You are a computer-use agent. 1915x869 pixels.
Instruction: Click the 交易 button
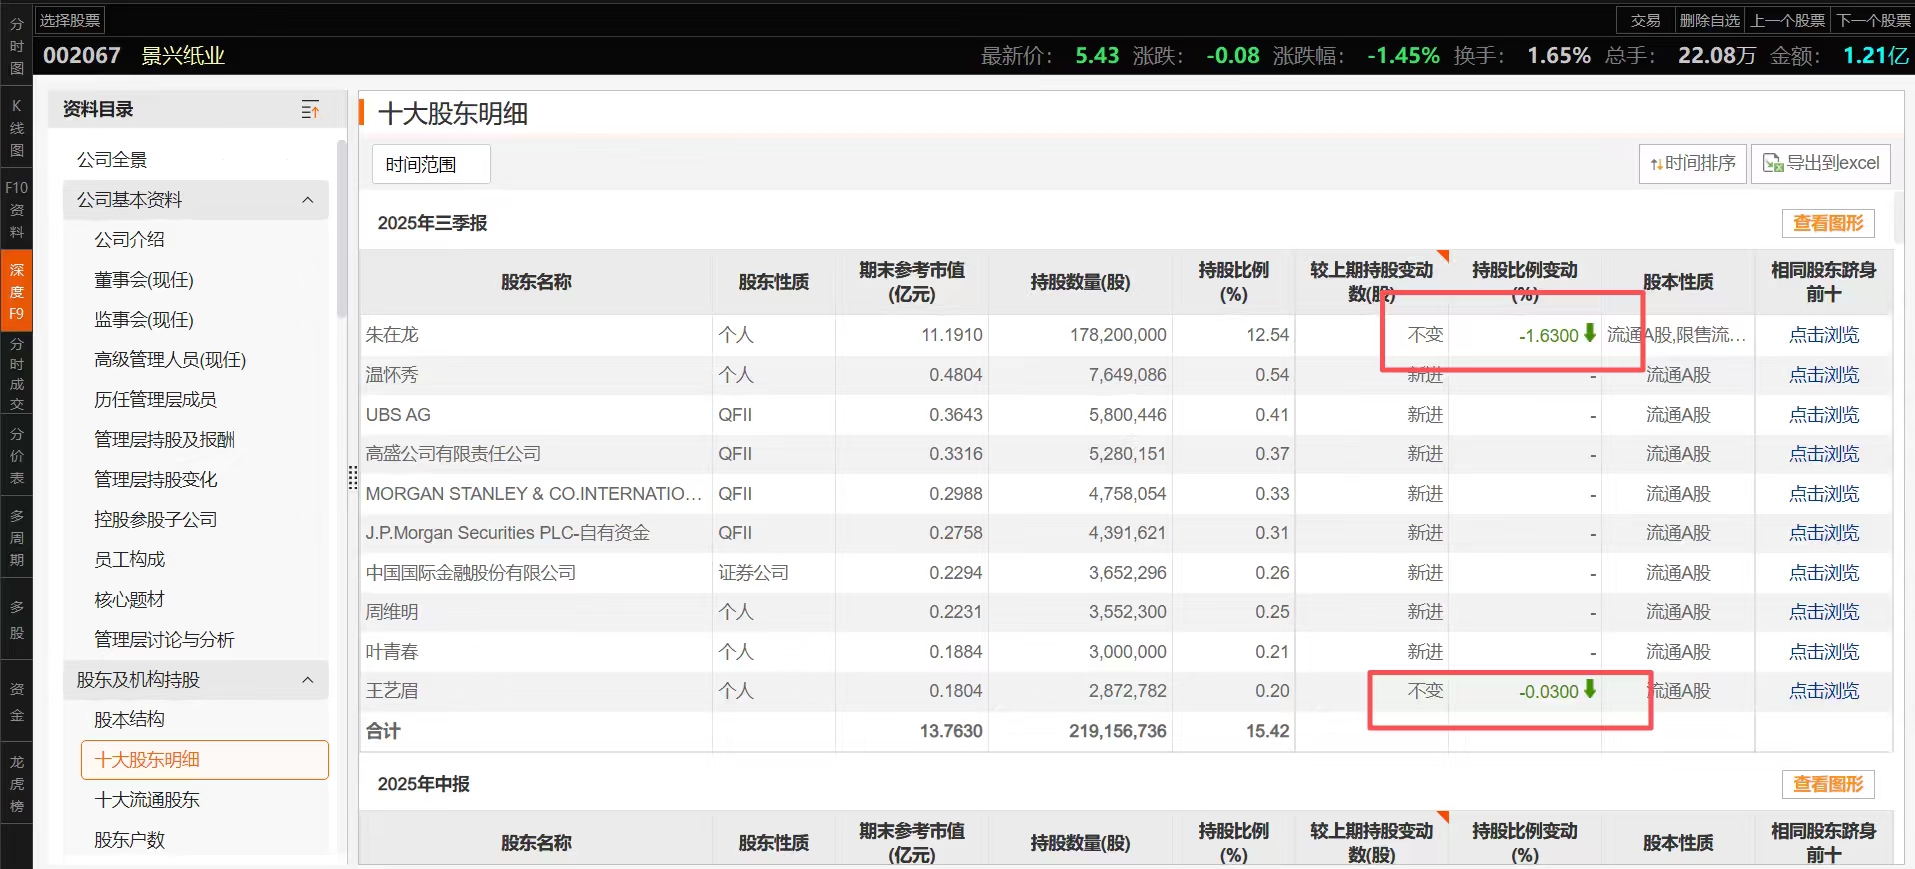(1645, 20)
